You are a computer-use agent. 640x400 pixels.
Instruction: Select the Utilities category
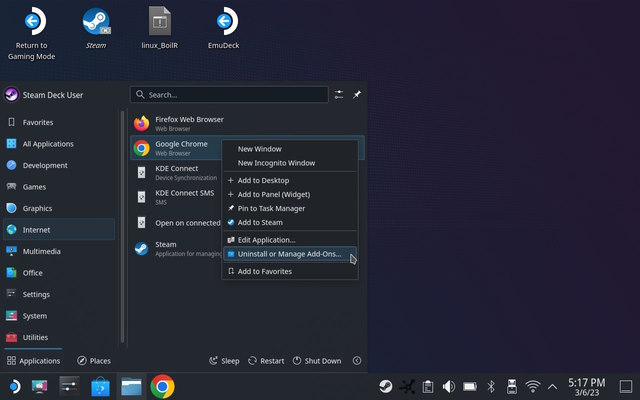pyautogui.click(x=59, y=337)
